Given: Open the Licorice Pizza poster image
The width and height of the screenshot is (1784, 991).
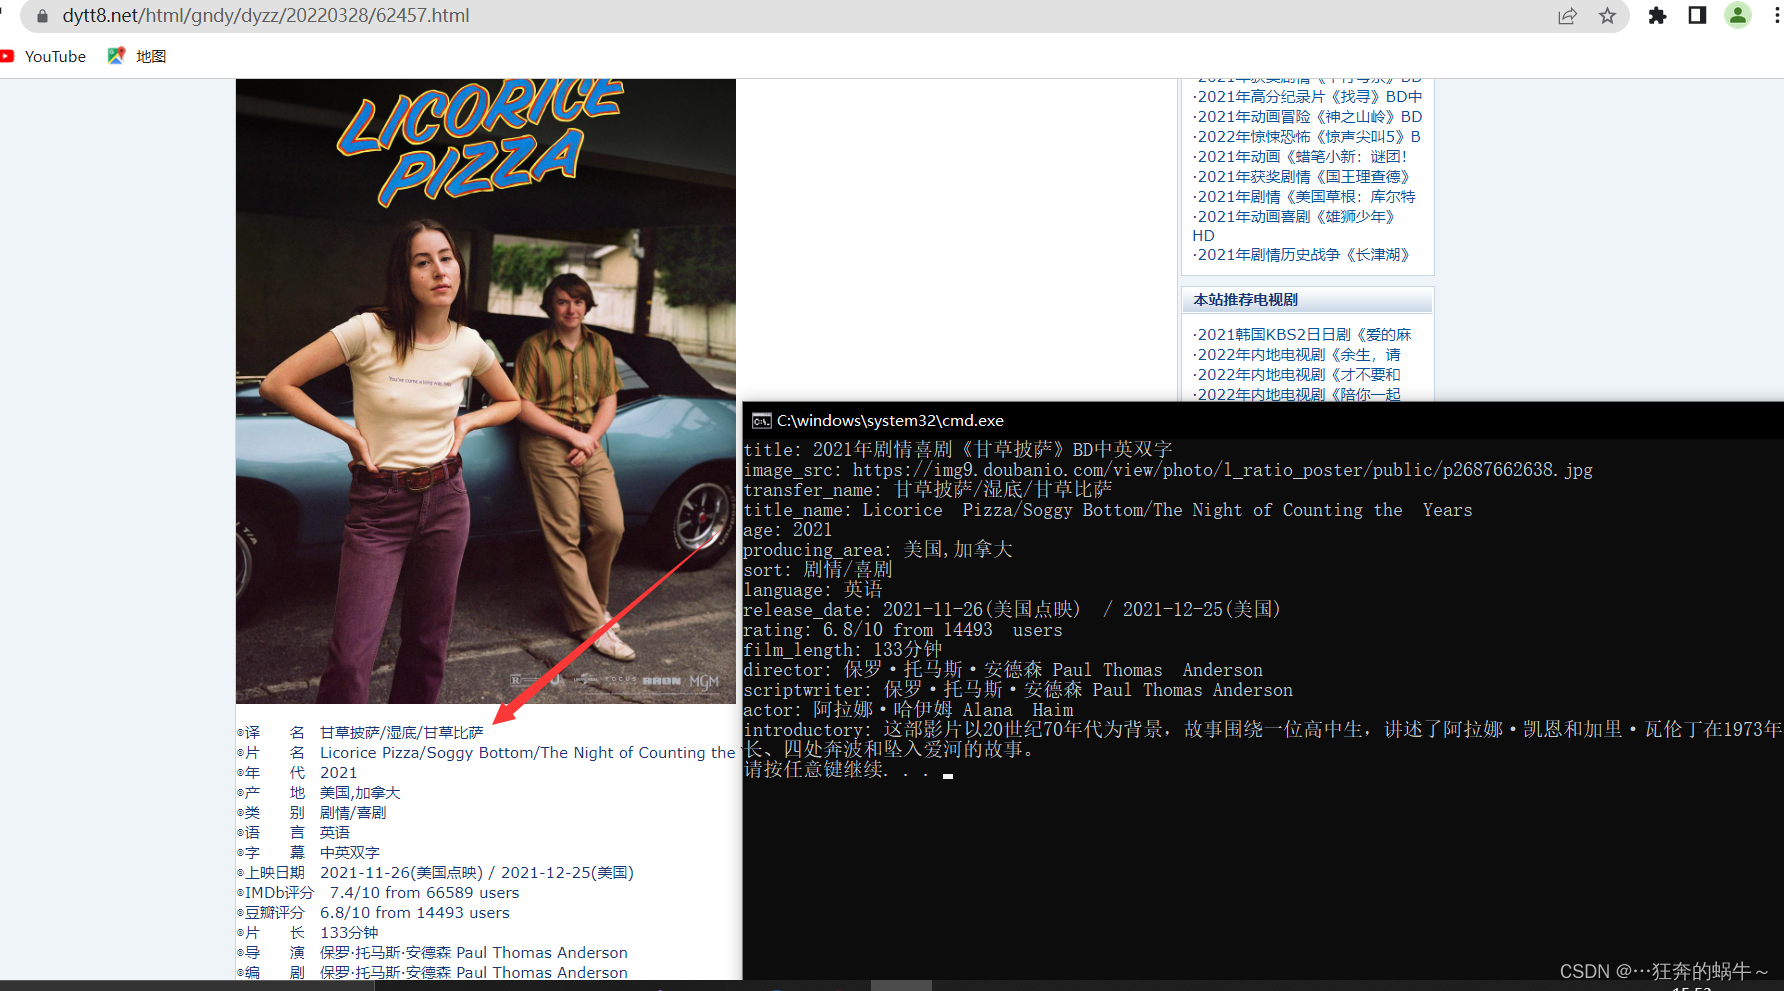Looking at the screenshot, I should click(486, 391).
